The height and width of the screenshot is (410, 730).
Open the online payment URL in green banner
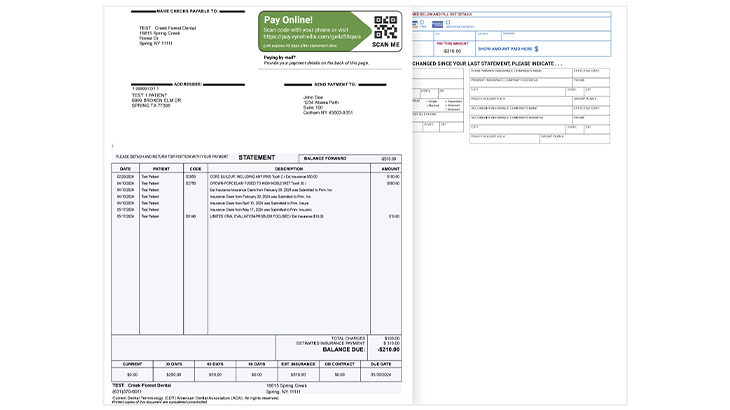312,36
